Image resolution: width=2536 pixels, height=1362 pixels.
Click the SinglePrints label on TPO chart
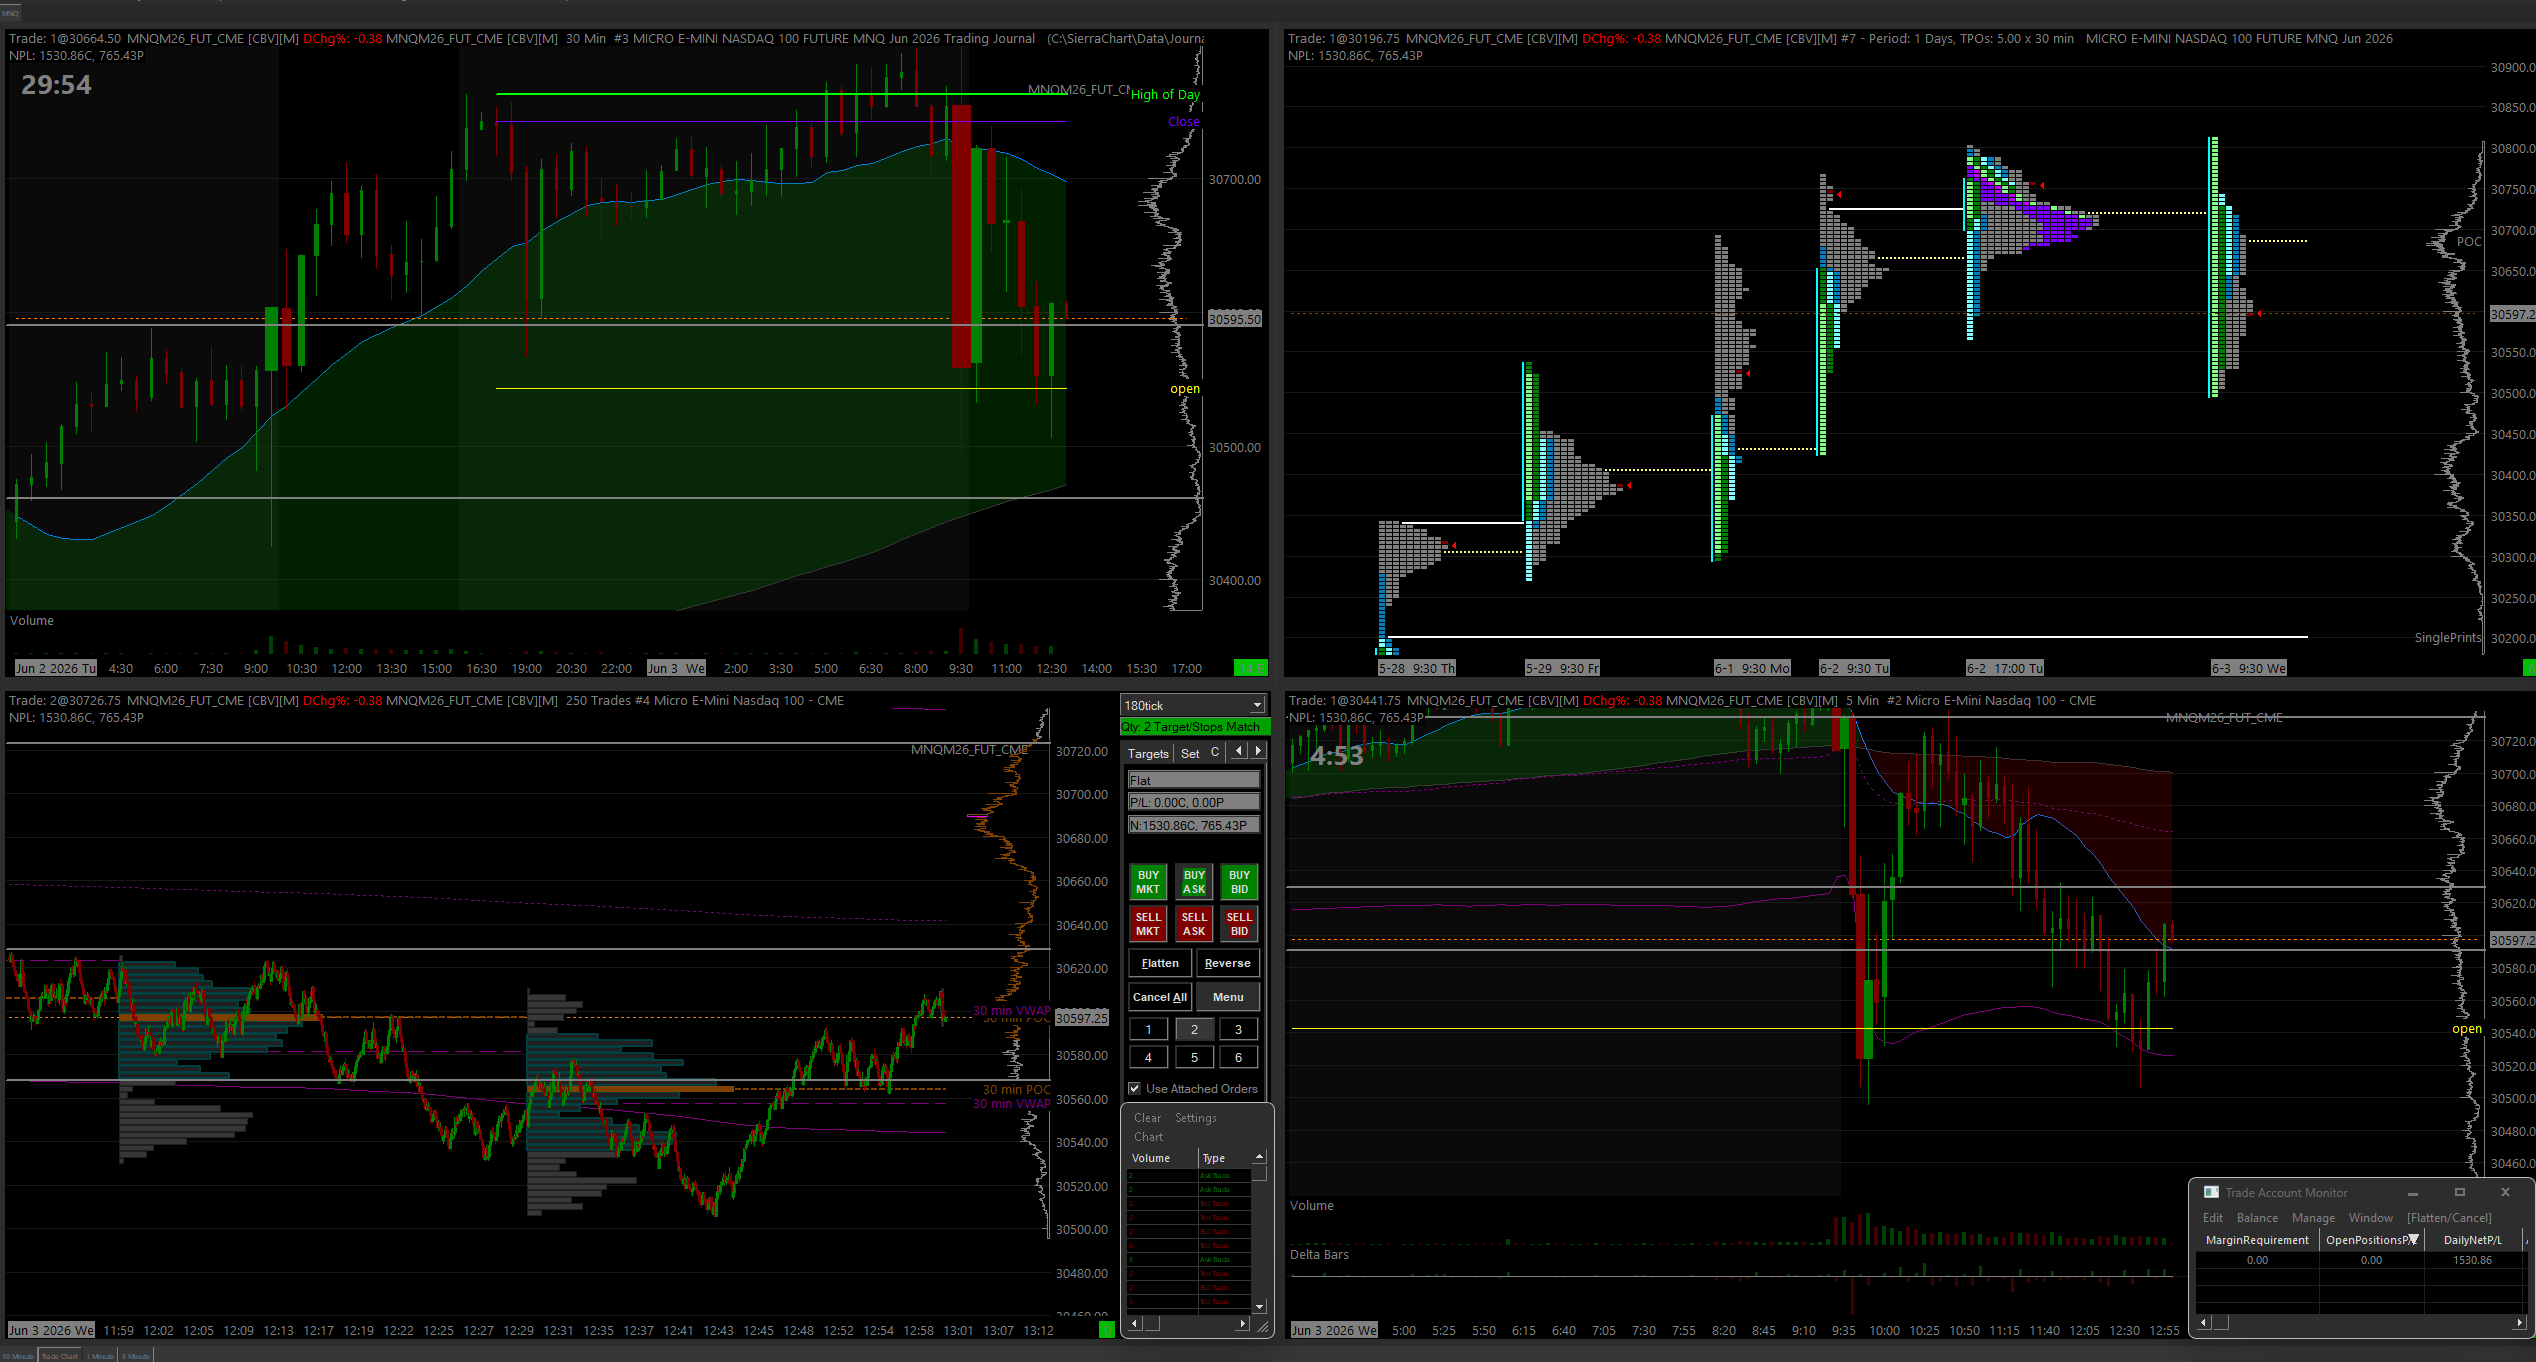tap(2448, 638)
